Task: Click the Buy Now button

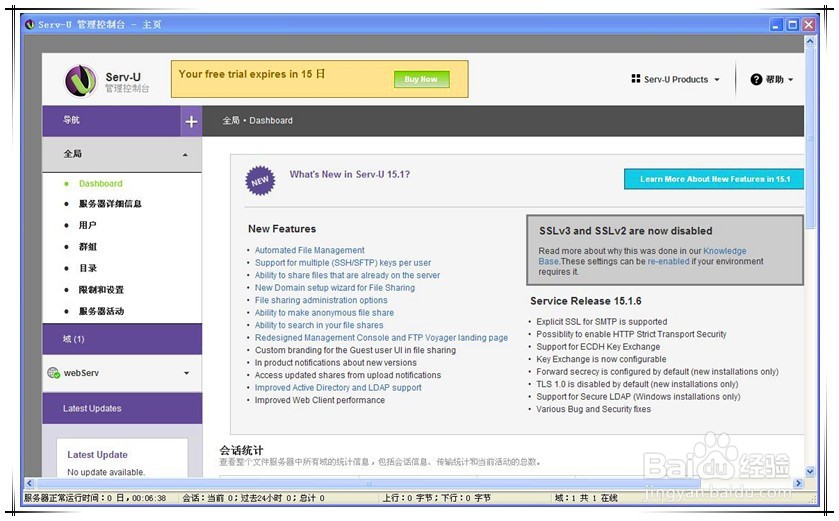Action: click(421, 79)
